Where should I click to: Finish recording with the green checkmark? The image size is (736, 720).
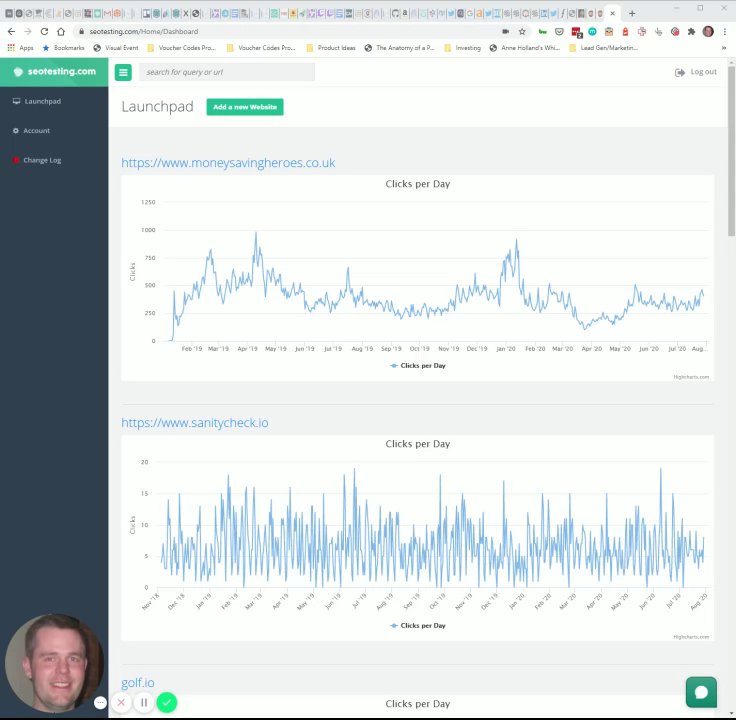point(167,702)
